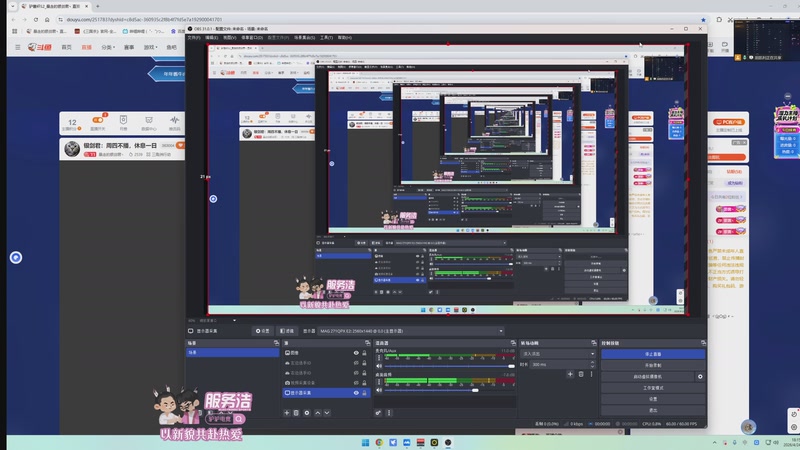This screenshot has height=450, width=800.
Task: Stop streaming in OBS controls
Action: click(653, 354)
